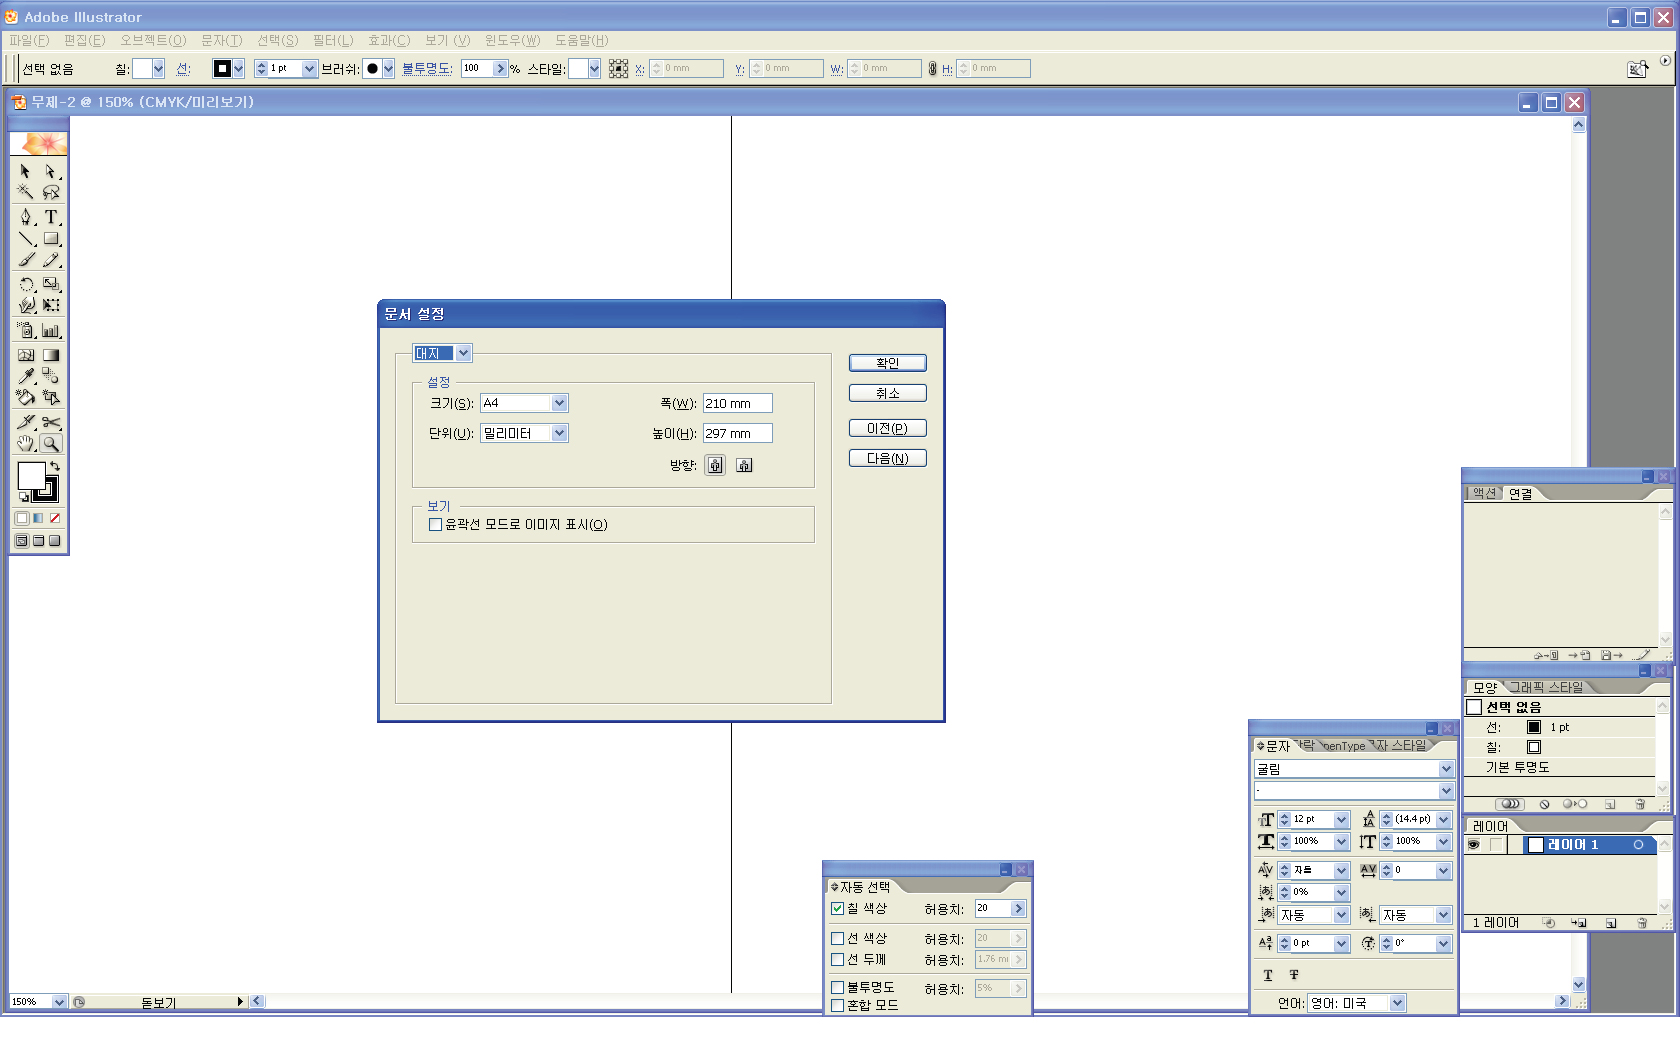Click the fill color swatch in toolbox
The height and width of the screenshot is (1051, 1680).
(x=31, y=476)
